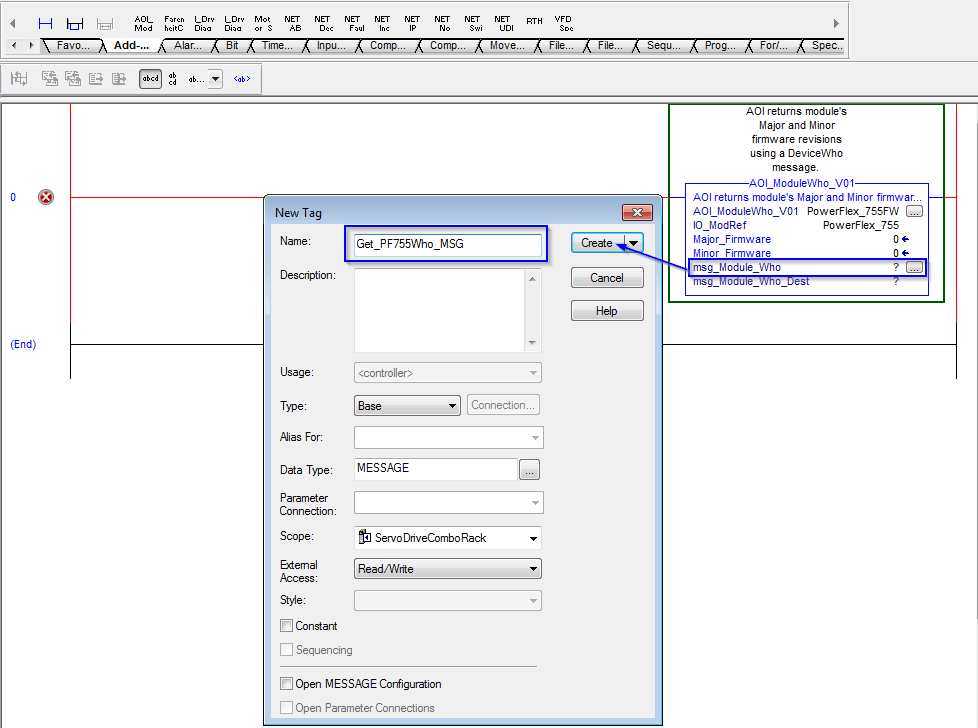Add the NET AB instruction

tap(294, 21)
